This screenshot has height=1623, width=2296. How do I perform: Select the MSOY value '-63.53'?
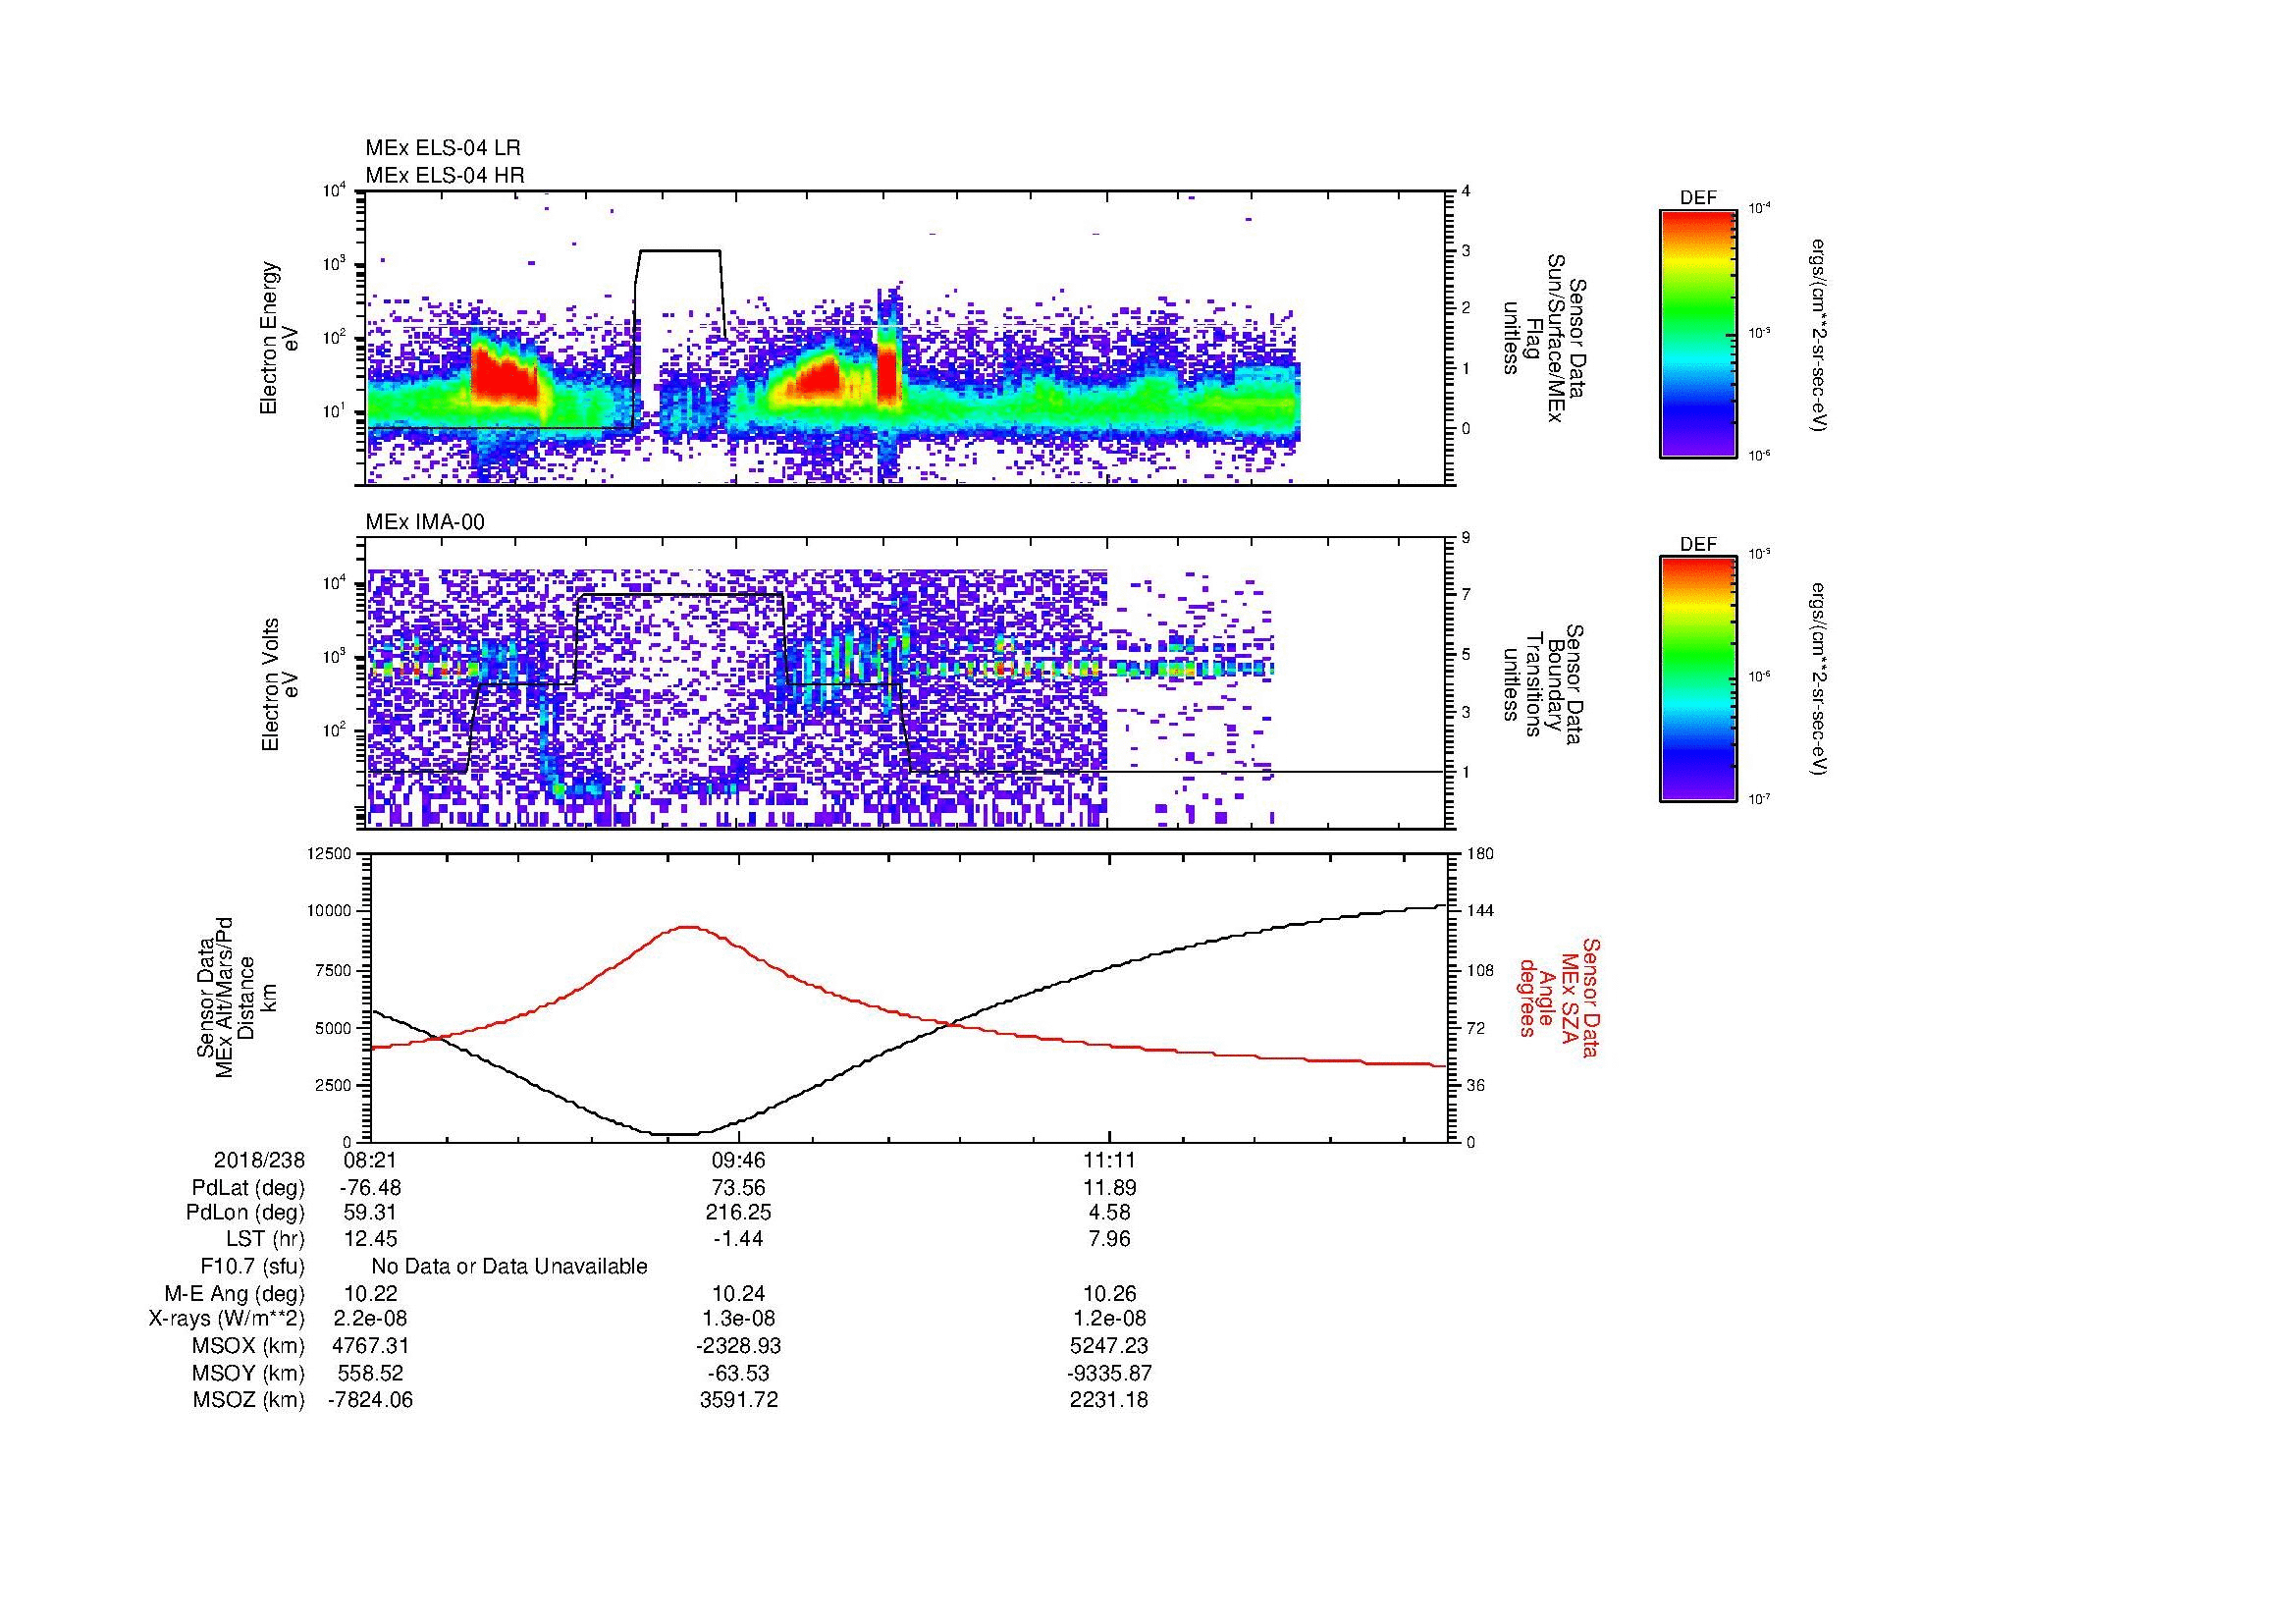tap(738, 1373)
